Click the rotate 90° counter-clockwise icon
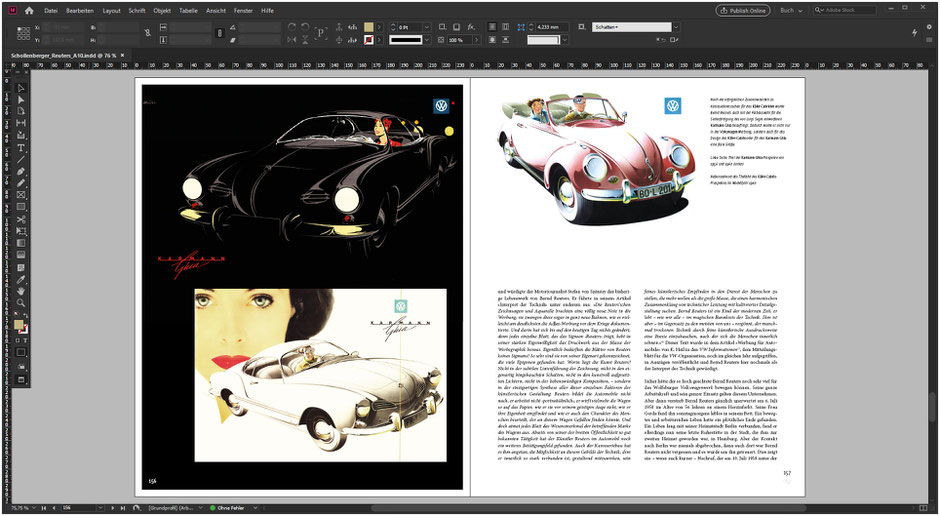 click(305, 28)
